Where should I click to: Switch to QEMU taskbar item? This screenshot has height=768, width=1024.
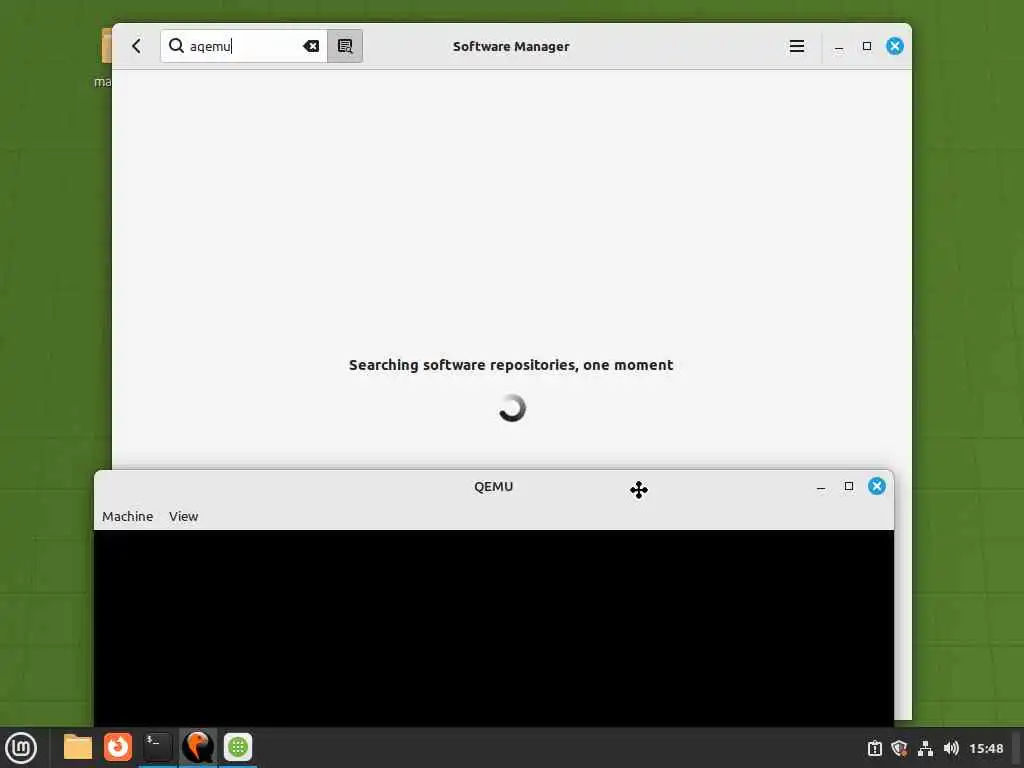point(198,747)
